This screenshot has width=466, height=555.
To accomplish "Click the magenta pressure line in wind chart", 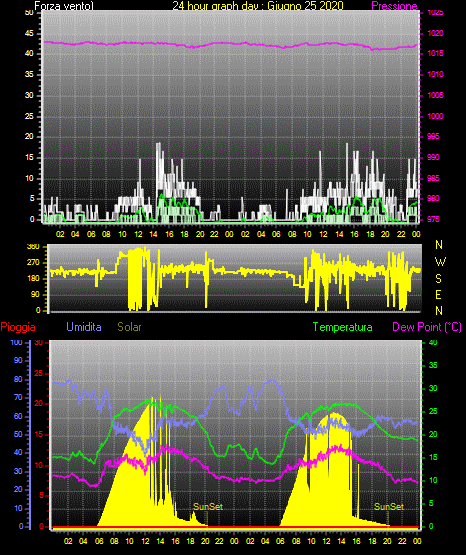I will tap(230, 44).
